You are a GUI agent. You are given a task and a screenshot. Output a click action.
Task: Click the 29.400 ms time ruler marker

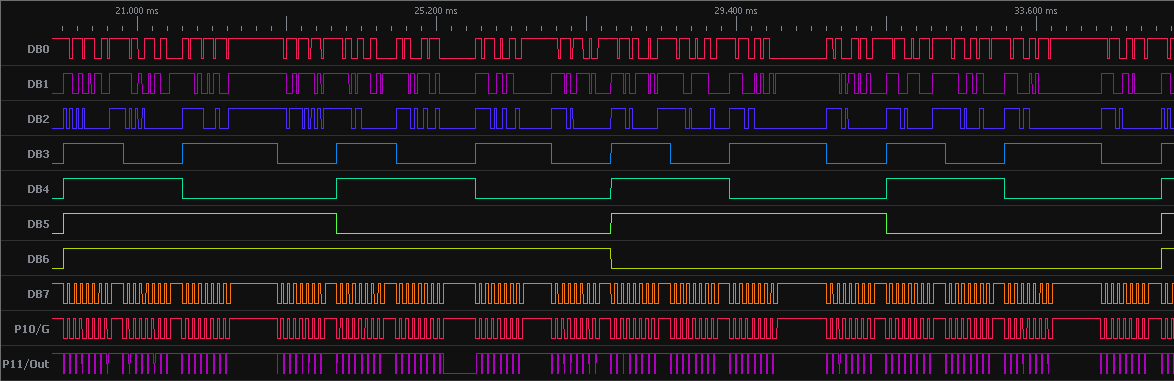(x=736, y=11)
